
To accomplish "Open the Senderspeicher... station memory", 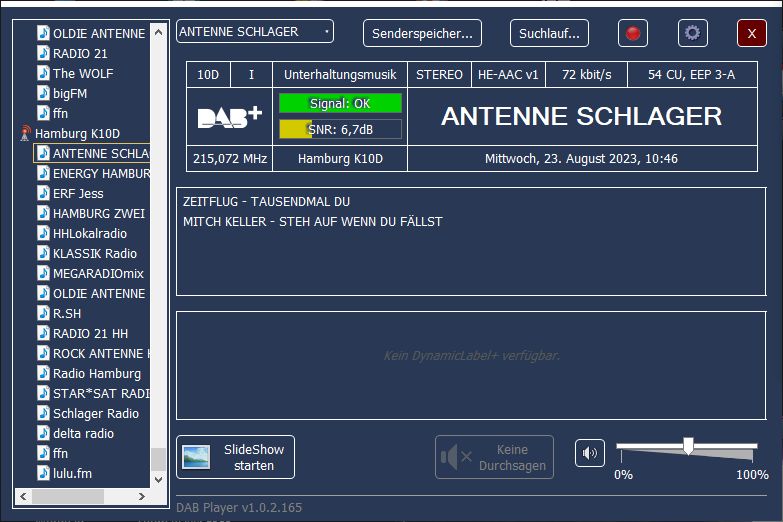I will coord(422,33).
